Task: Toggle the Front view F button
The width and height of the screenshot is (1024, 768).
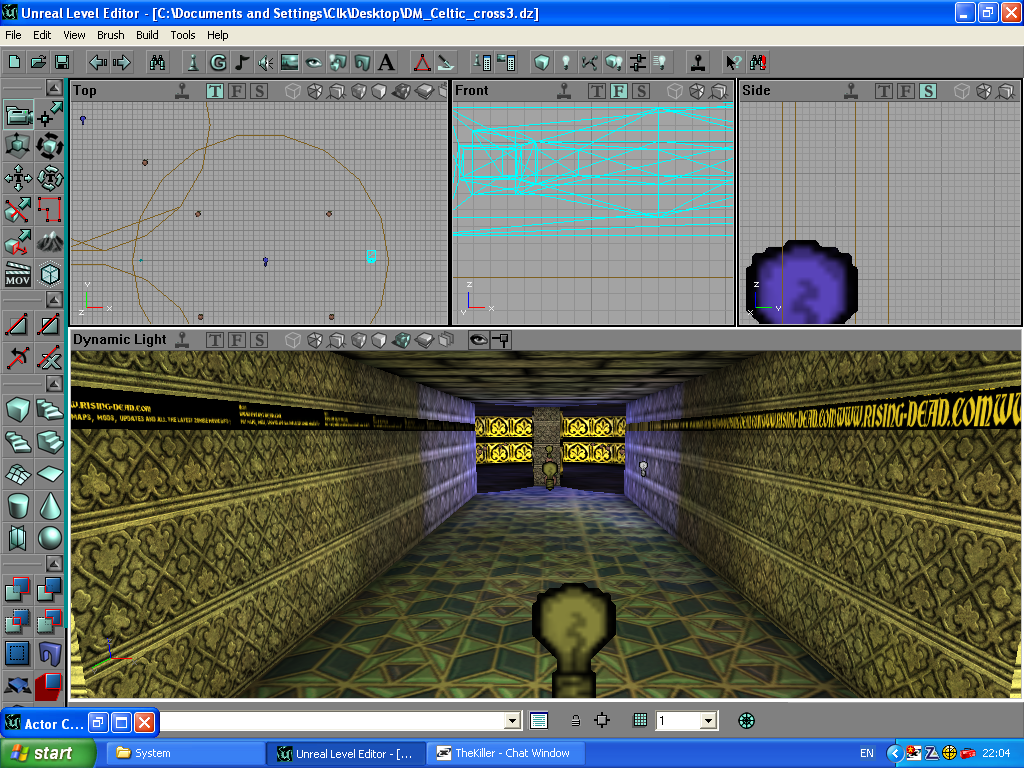Action: point(619,91)
